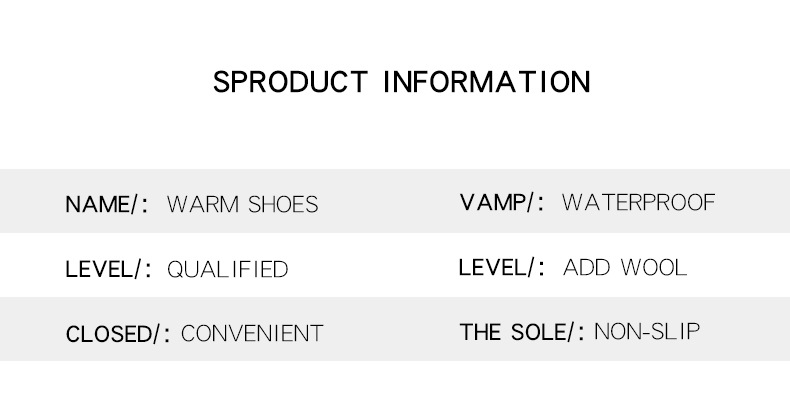Select the full ADD WOOL value
790x403 pixels.
625,267
